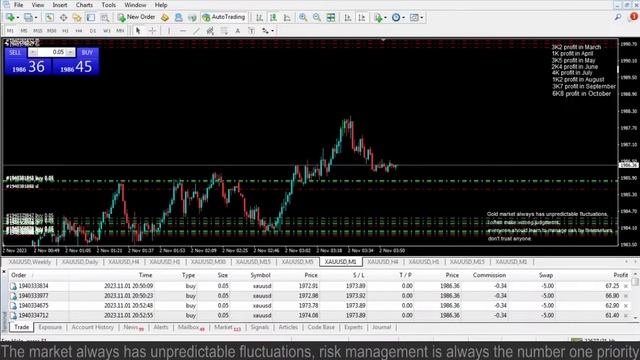Image resolution: width=640 pixels, height=360 pixels.
Task: Open the New Chart icon
Action: coord(10,18)
